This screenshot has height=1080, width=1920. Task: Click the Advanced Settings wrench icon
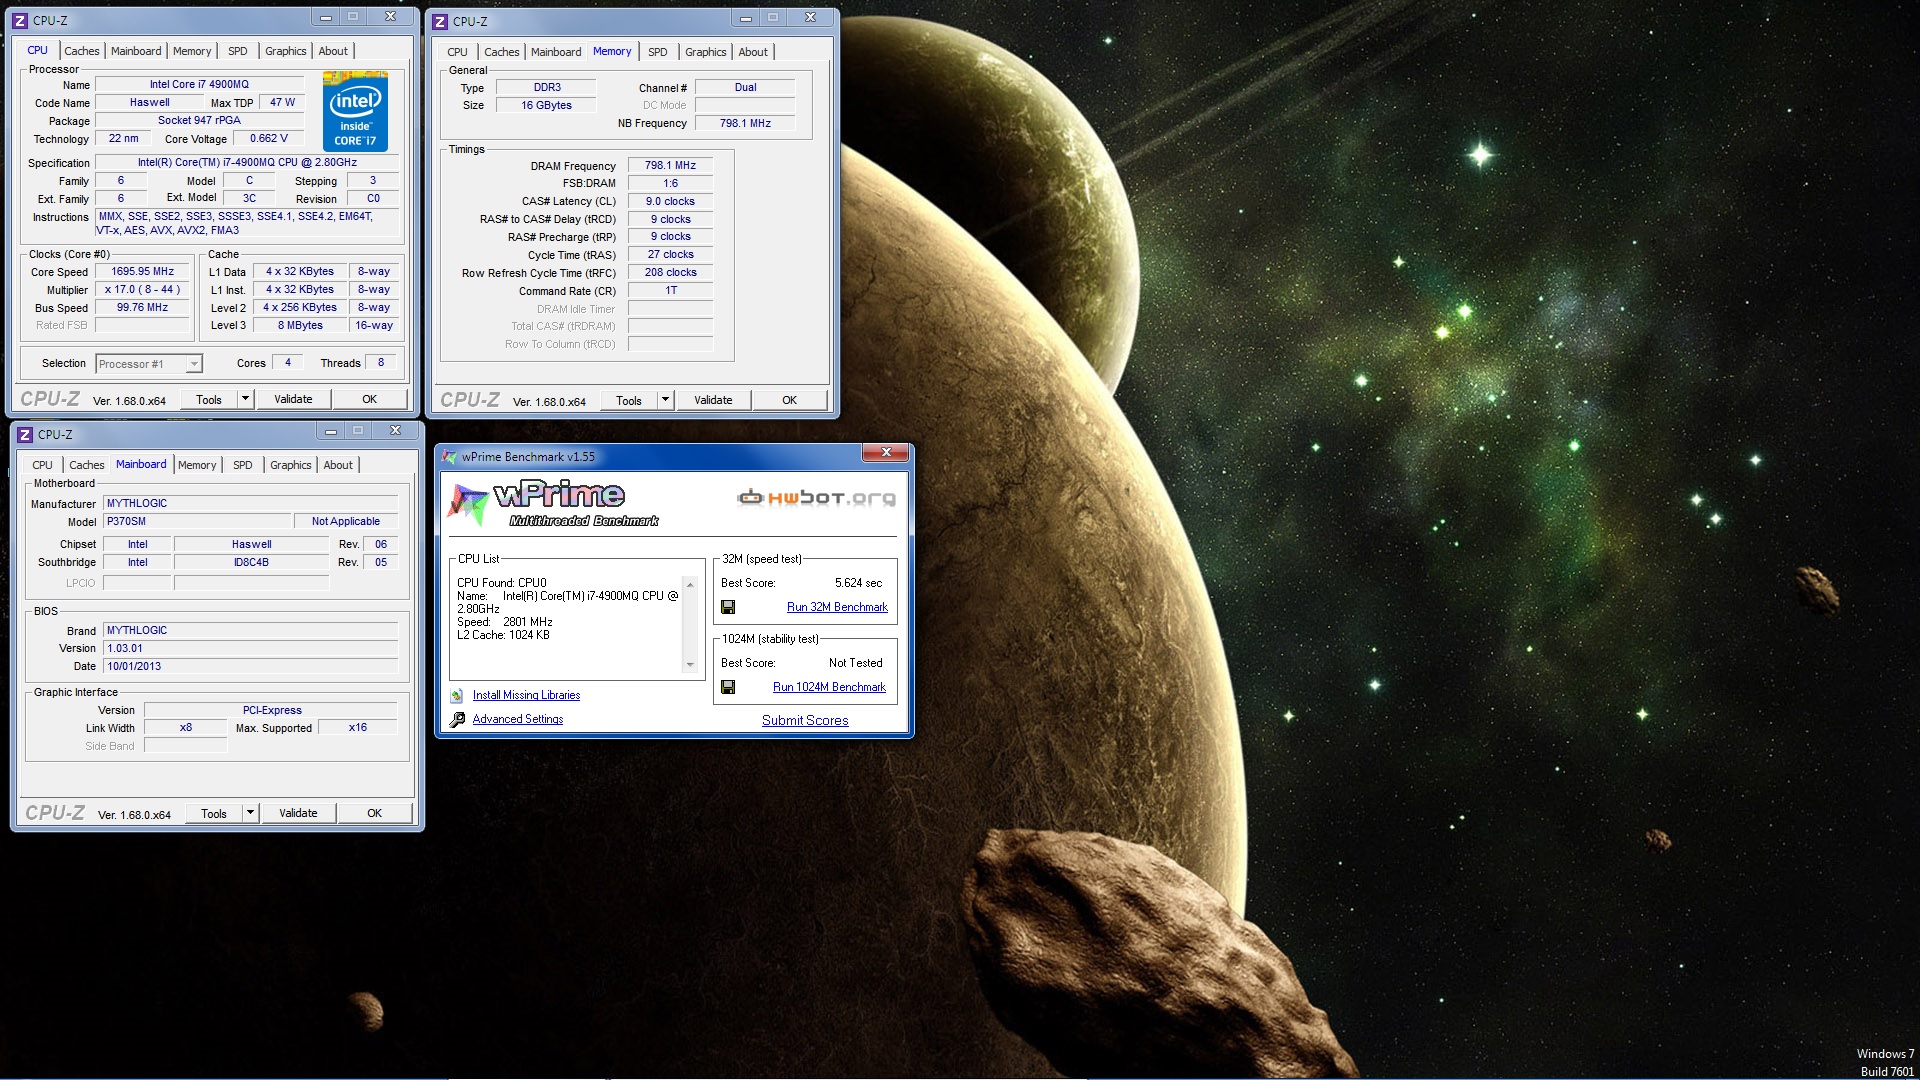point(457,719)
